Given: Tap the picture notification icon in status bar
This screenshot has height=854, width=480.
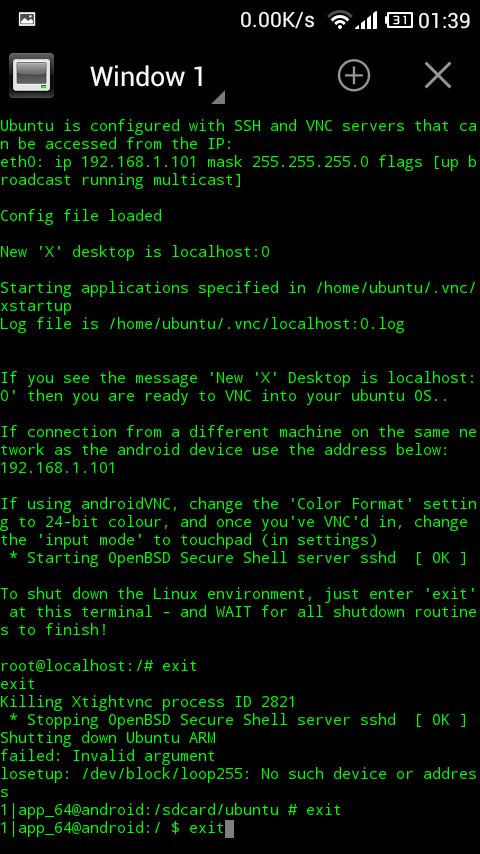Looking at the screenshot, I should coord(27,19).
